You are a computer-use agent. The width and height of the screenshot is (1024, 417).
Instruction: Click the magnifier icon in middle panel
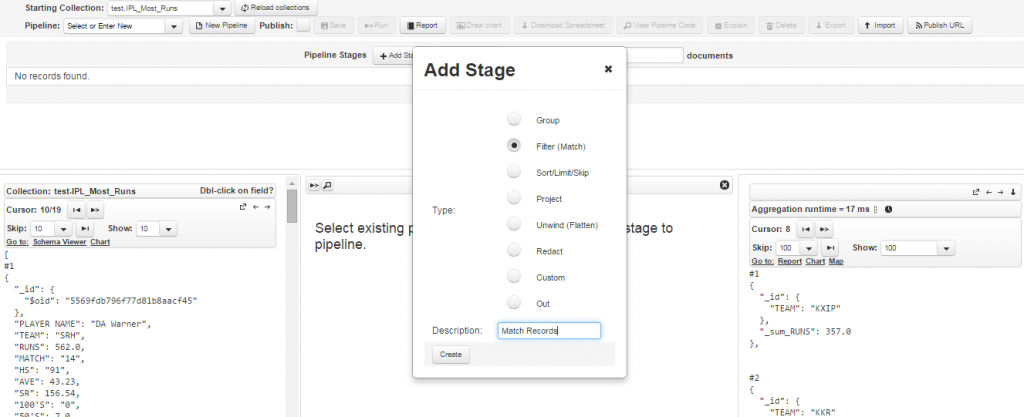[x=326, y=185]
